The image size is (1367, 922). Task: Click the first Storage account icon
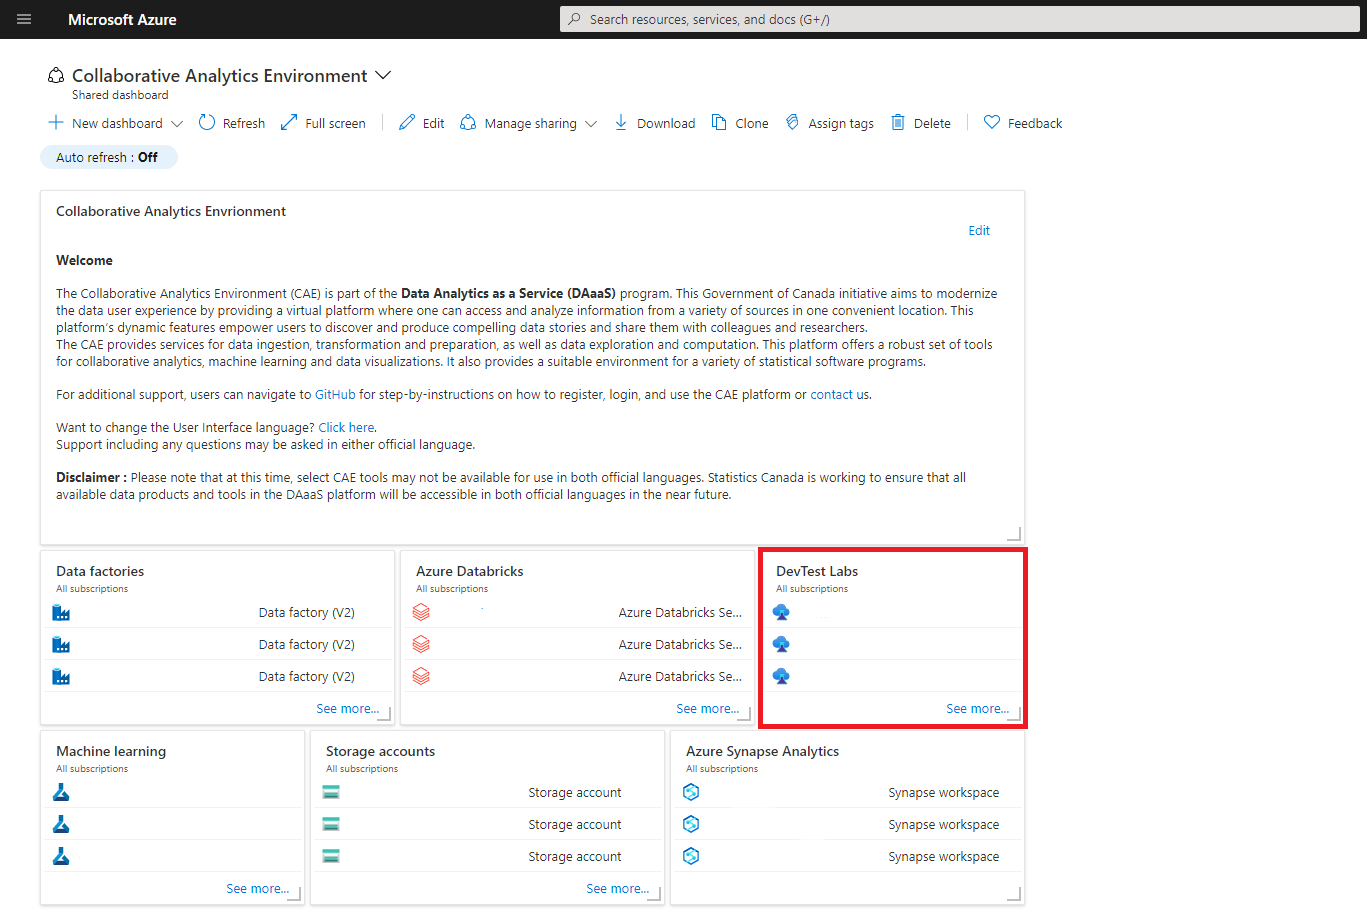click(x=331, y=792)
